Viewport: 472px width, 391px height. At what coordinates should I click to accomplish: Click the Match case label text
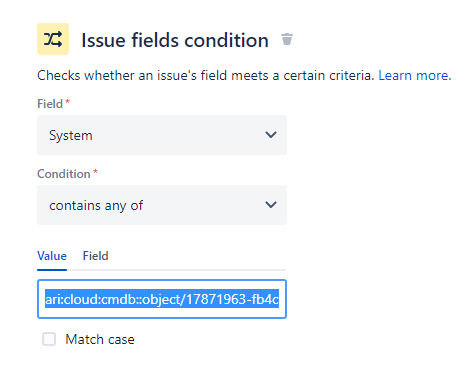click(100, 339)
